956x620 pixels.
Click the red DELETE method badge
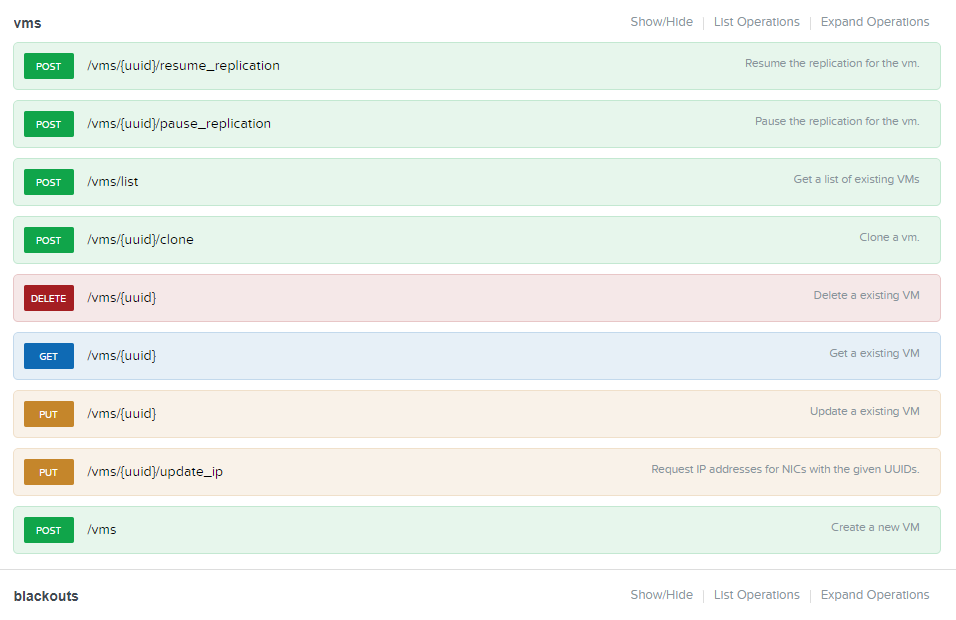49,298
